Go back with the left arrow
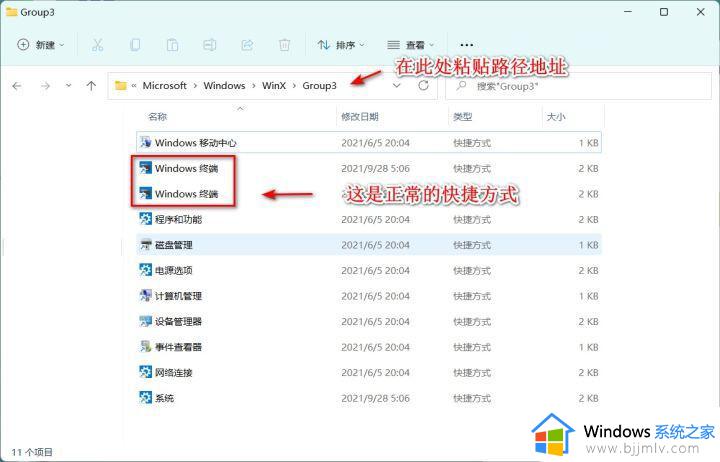The height and width of the screenshot is (462, 720). tap(17, 86)
